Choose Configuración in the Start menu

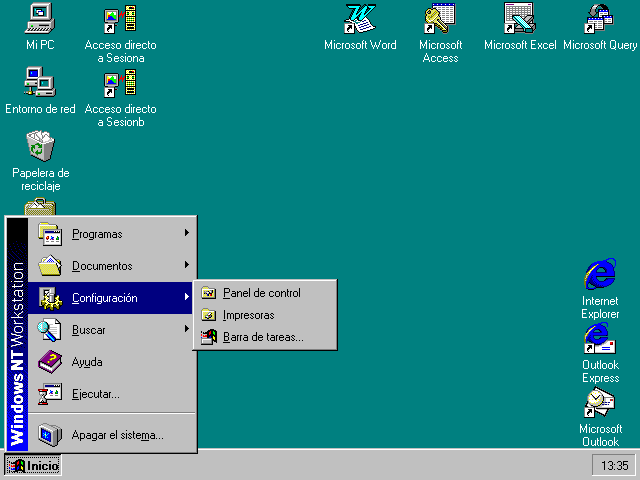(111, 298)
